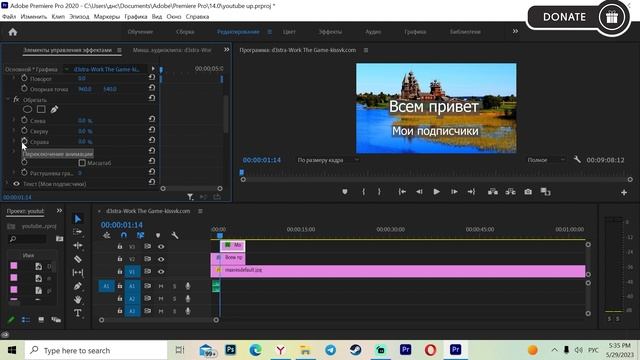The height and width of the screenshot is (360, 640).
Task: Play the program monitor
Action: click(436, 191)
